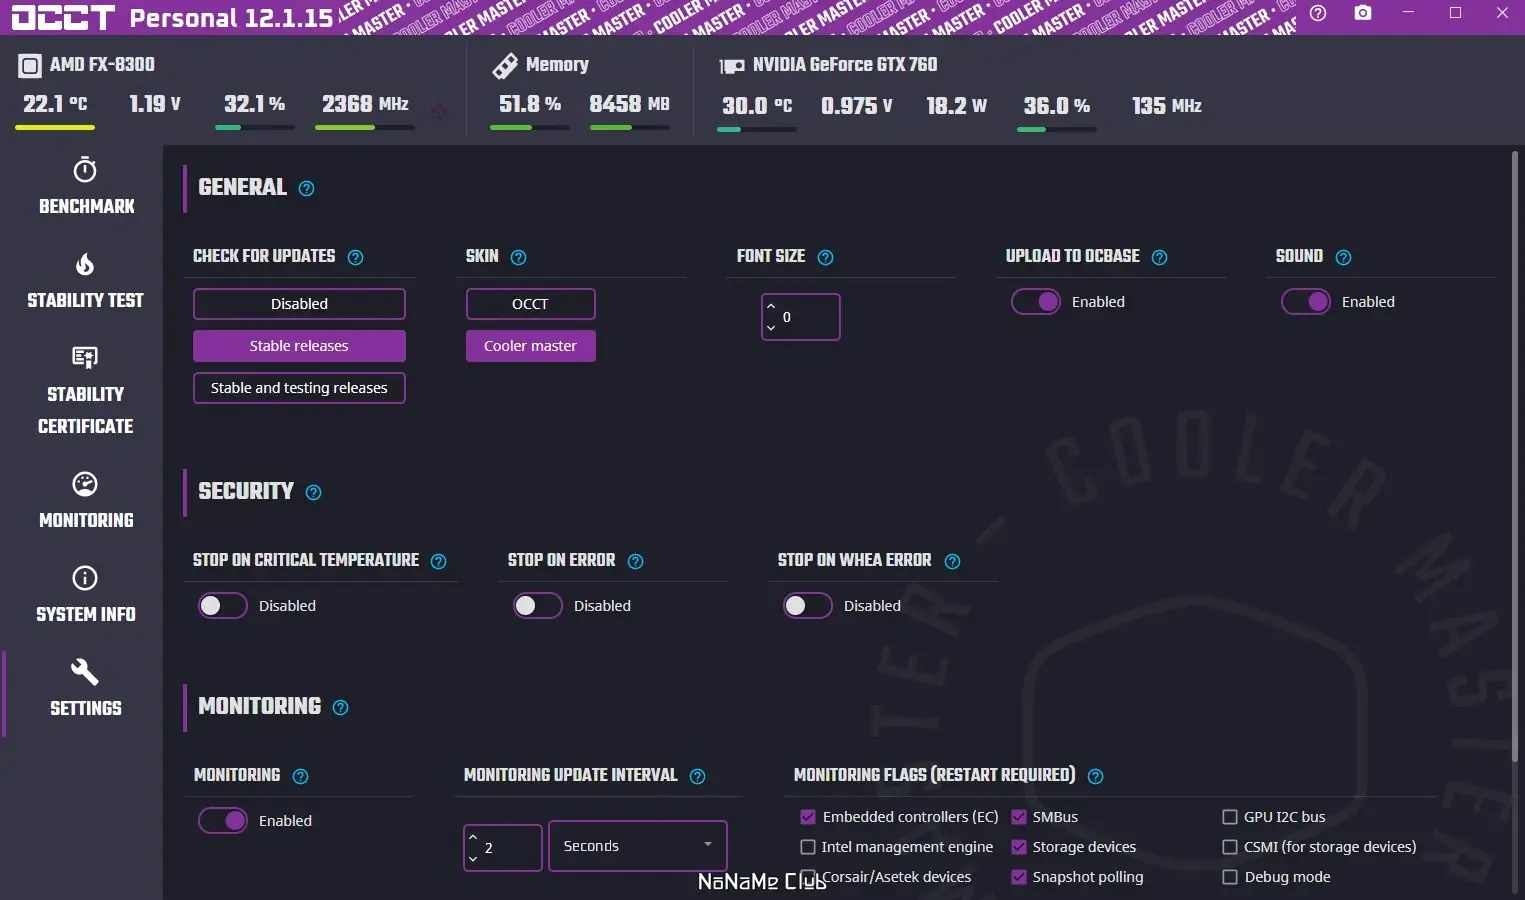Show help for Monitoring Flags

[x=1095, y=776]
